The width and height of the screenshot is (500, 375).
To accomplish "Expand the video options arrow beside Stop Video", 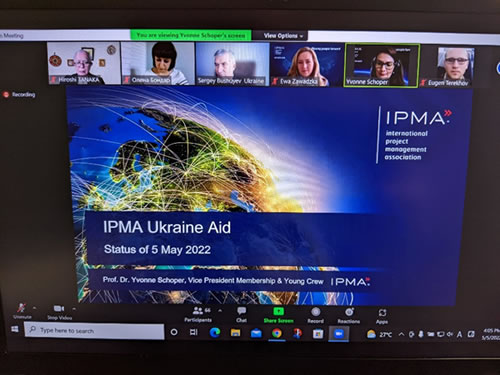I will (74, 309).
